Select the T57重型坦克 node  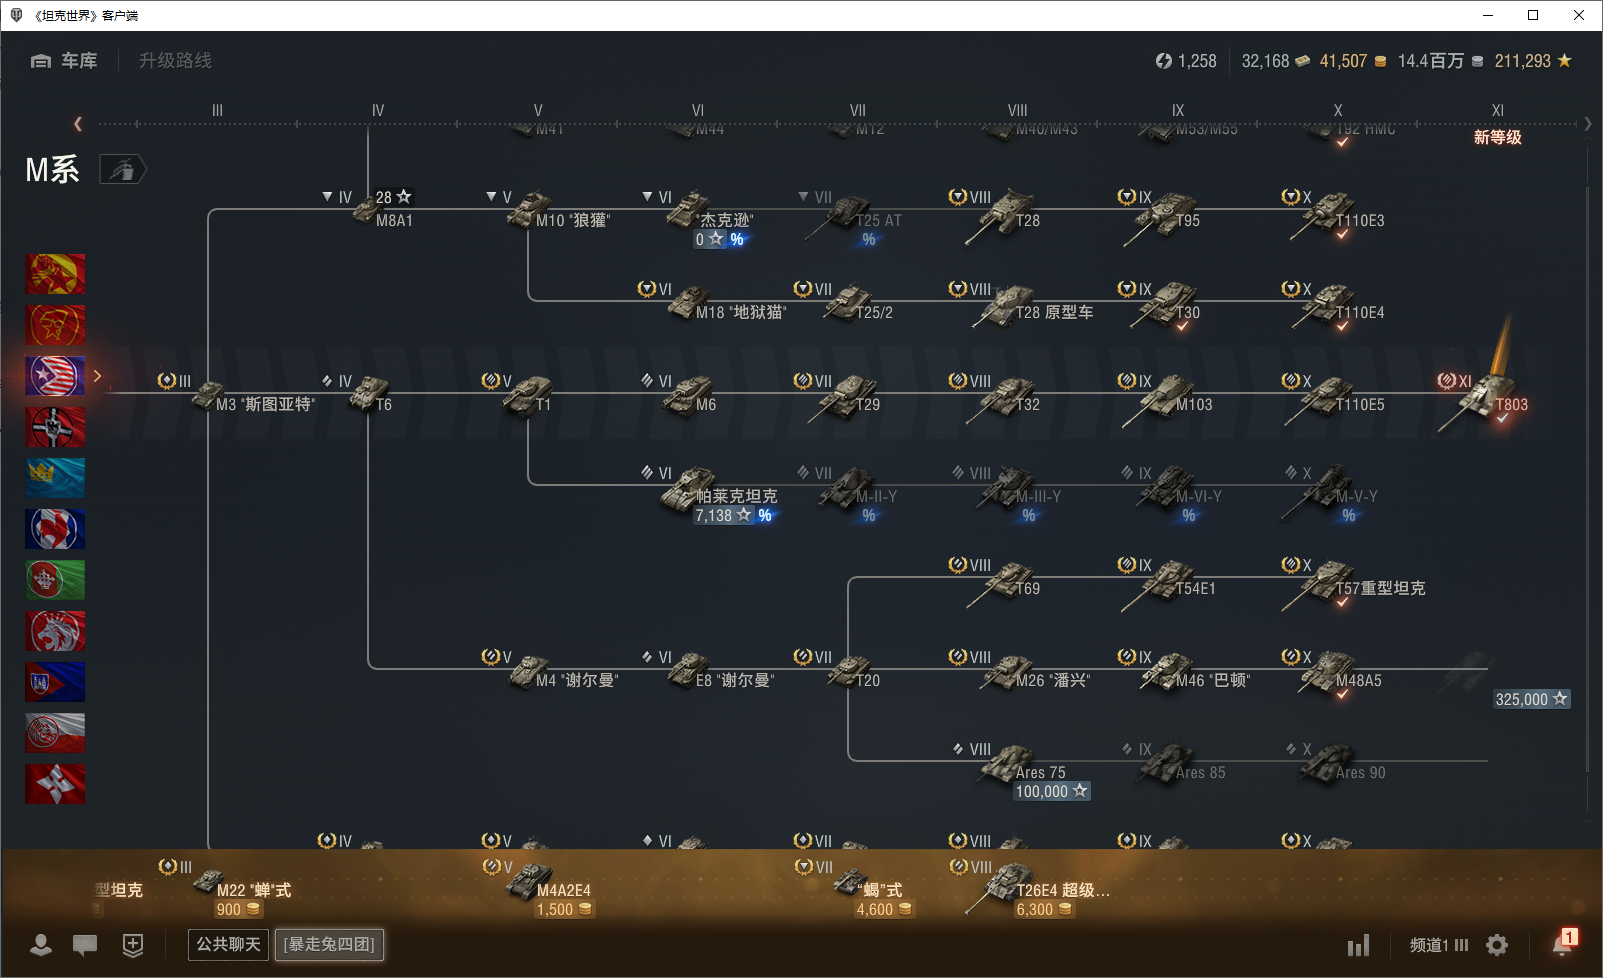1354,583
